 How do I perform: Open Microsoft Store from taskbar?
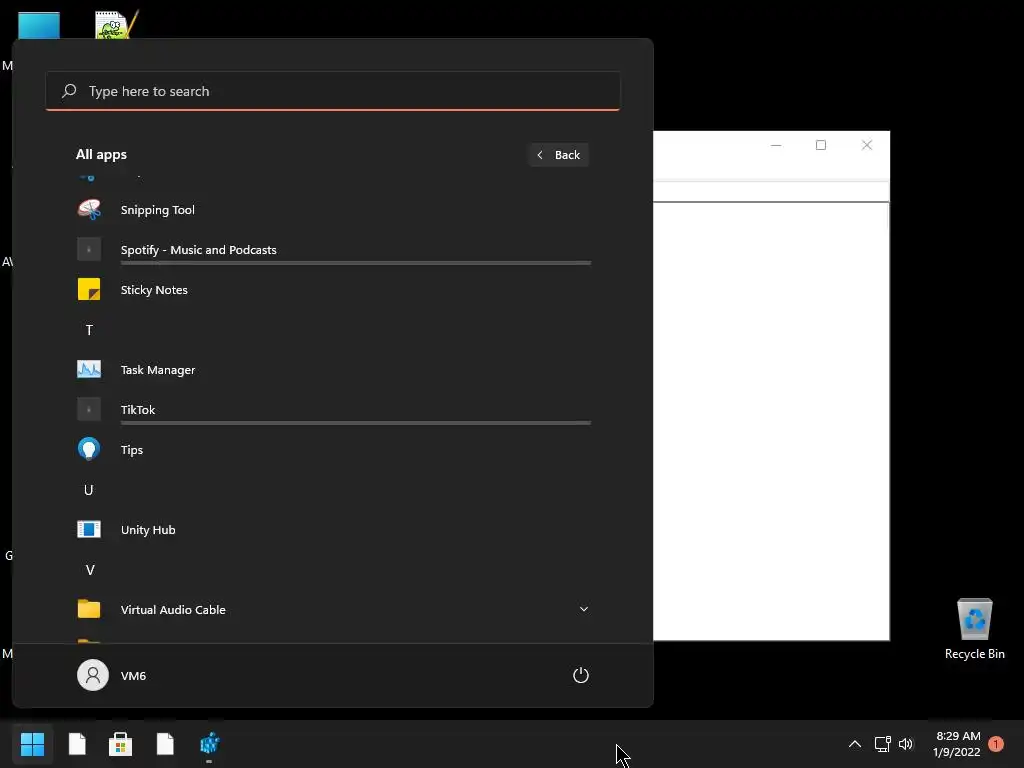coord(120,743)
